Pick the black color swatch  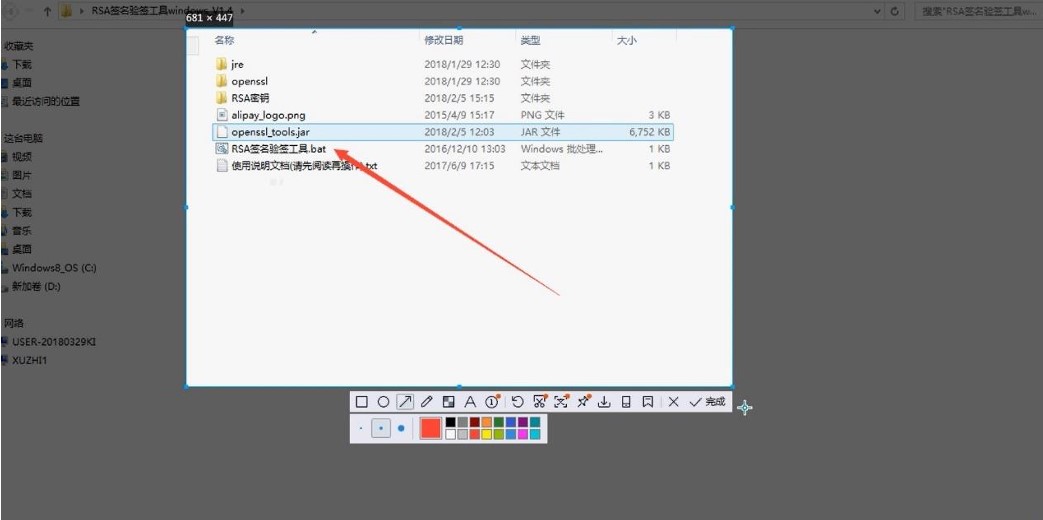(x=451, y=422)
